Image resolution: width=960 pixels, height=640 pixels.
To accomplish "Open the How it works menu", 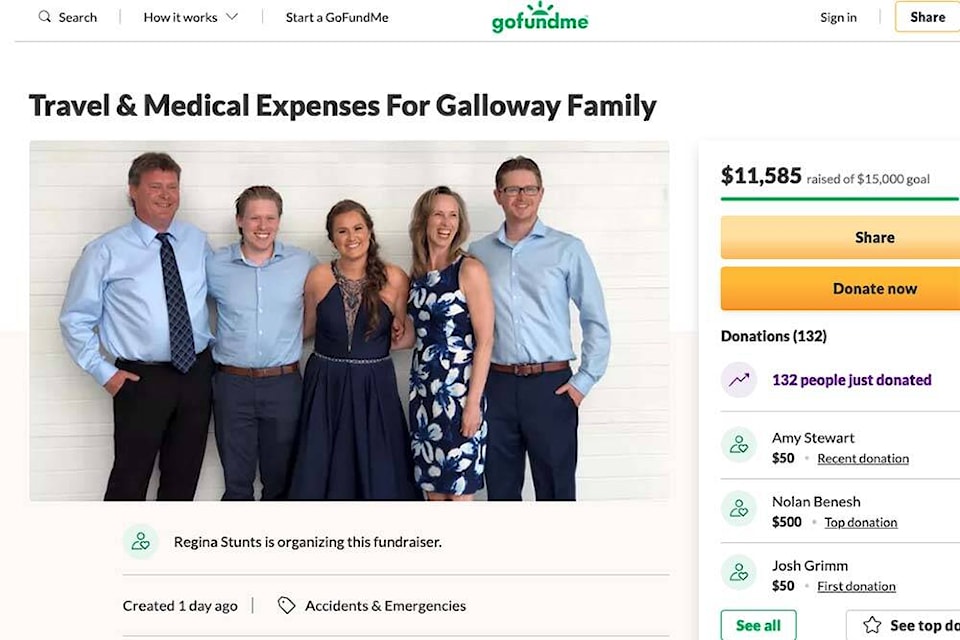I will click(x=190, y=17).
